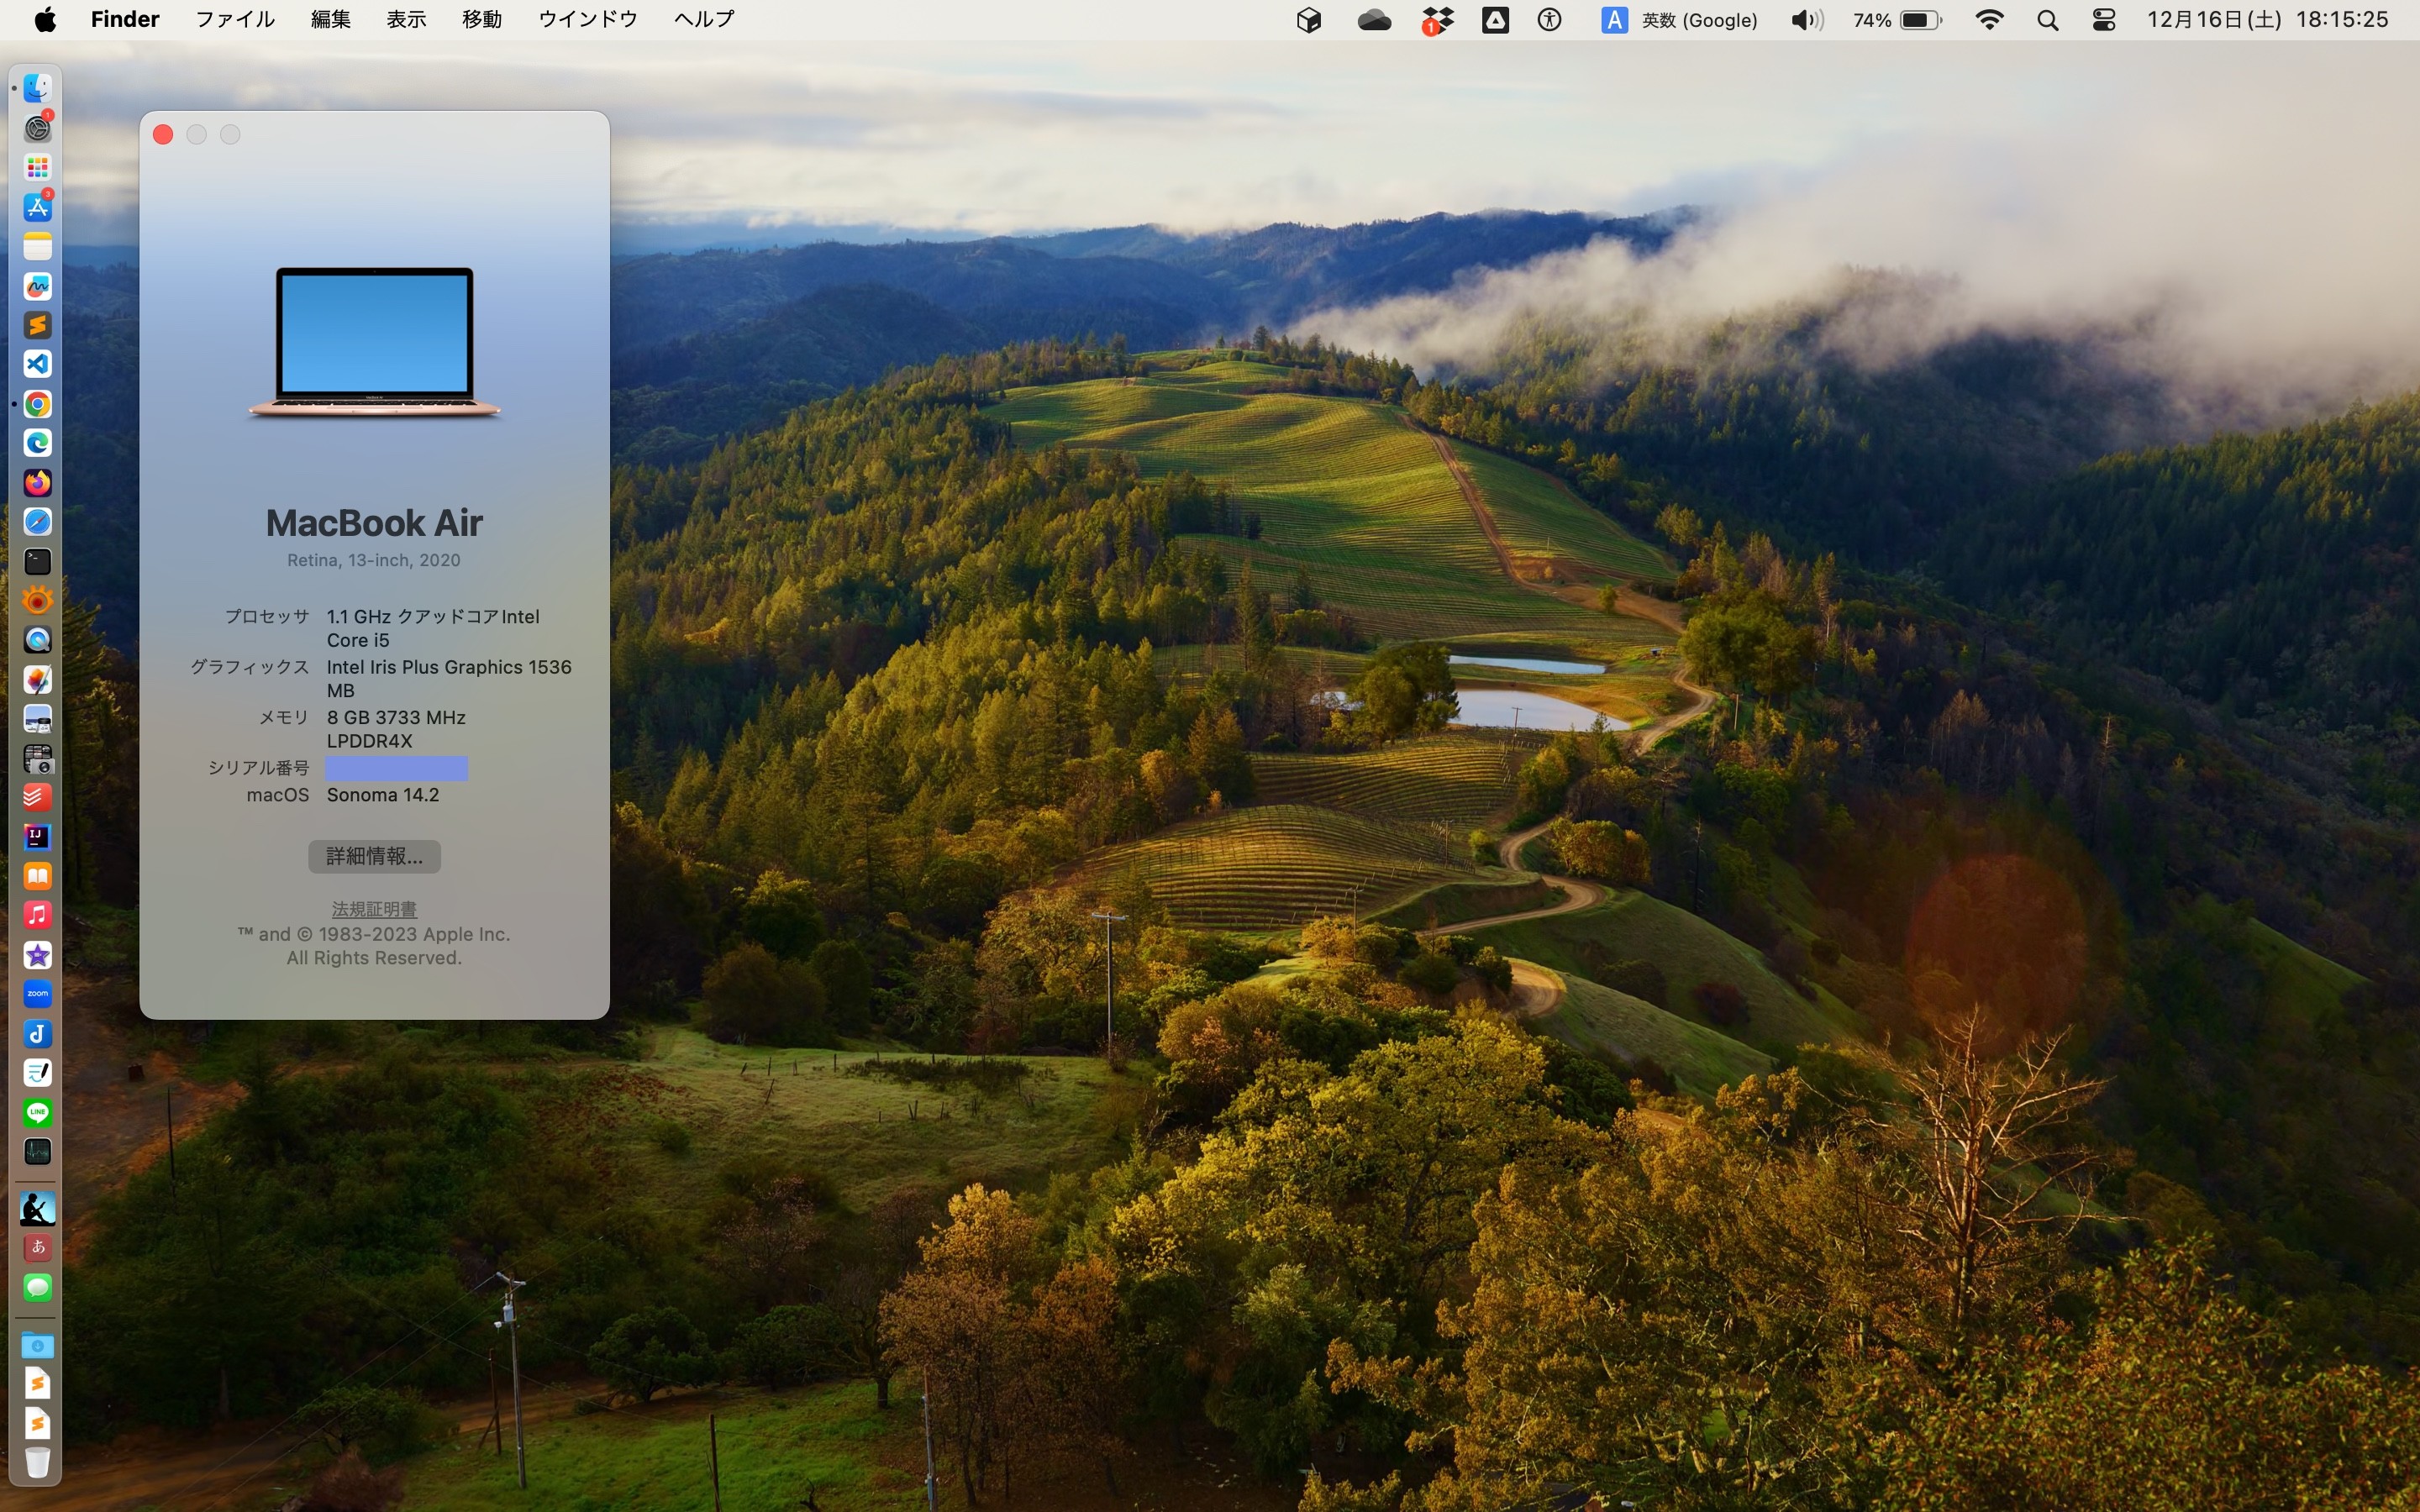2420x1512 pixels.
Task: Open LINE from the Dock
Action: pos(38,1112)
